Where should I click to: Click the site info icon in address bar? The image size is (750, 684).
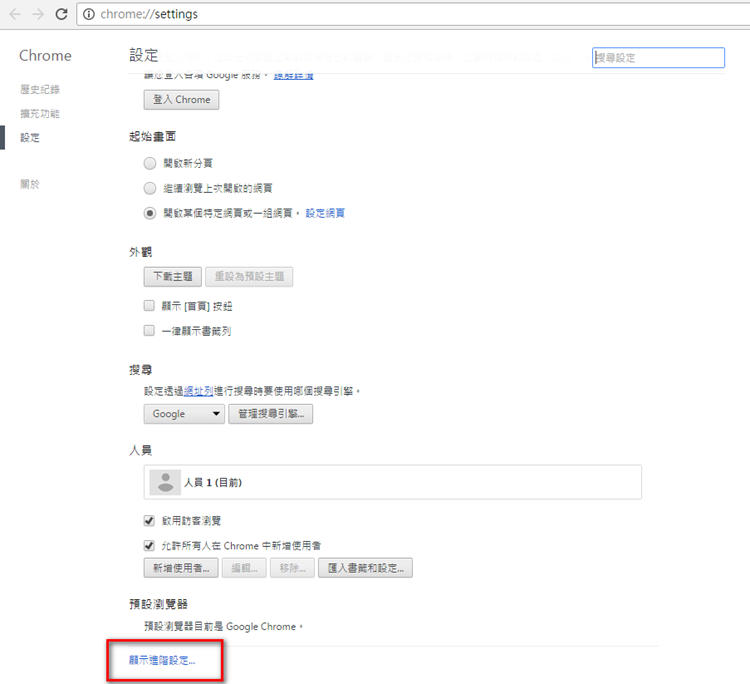[x=89, y=14]
